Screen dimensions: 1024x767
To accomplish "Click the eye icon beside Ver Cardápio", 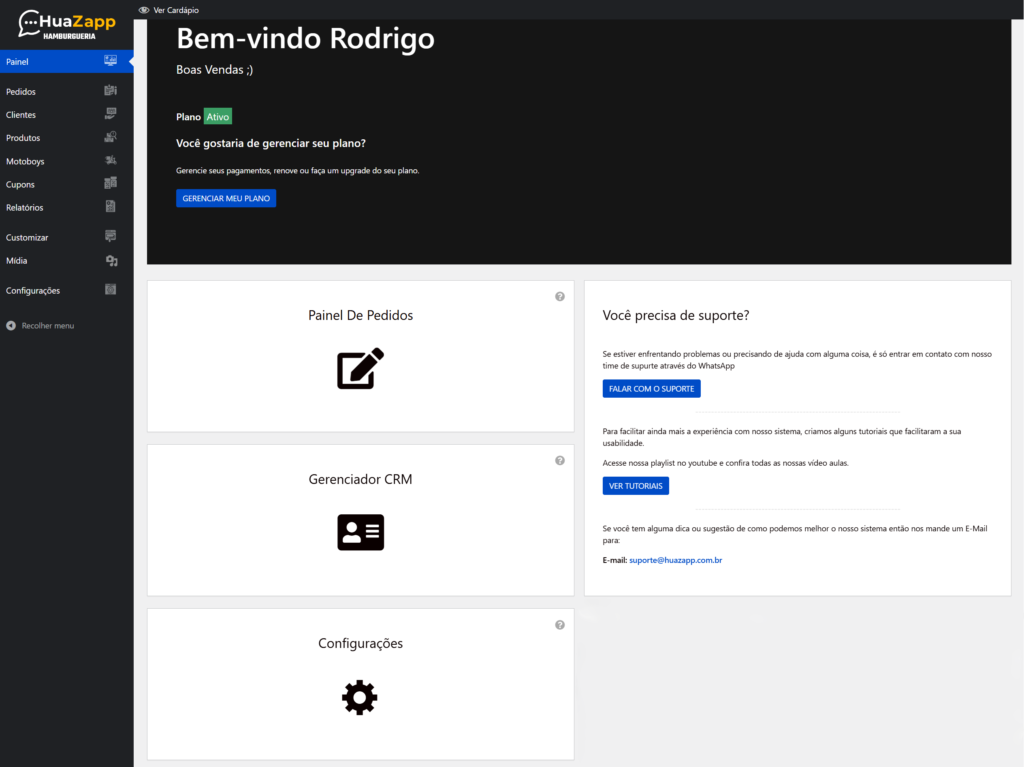I will 144,10.
